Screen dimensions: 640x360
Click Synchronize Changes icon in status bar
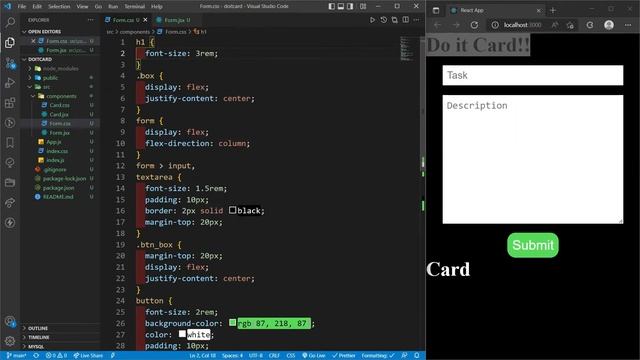click(36, 356)
